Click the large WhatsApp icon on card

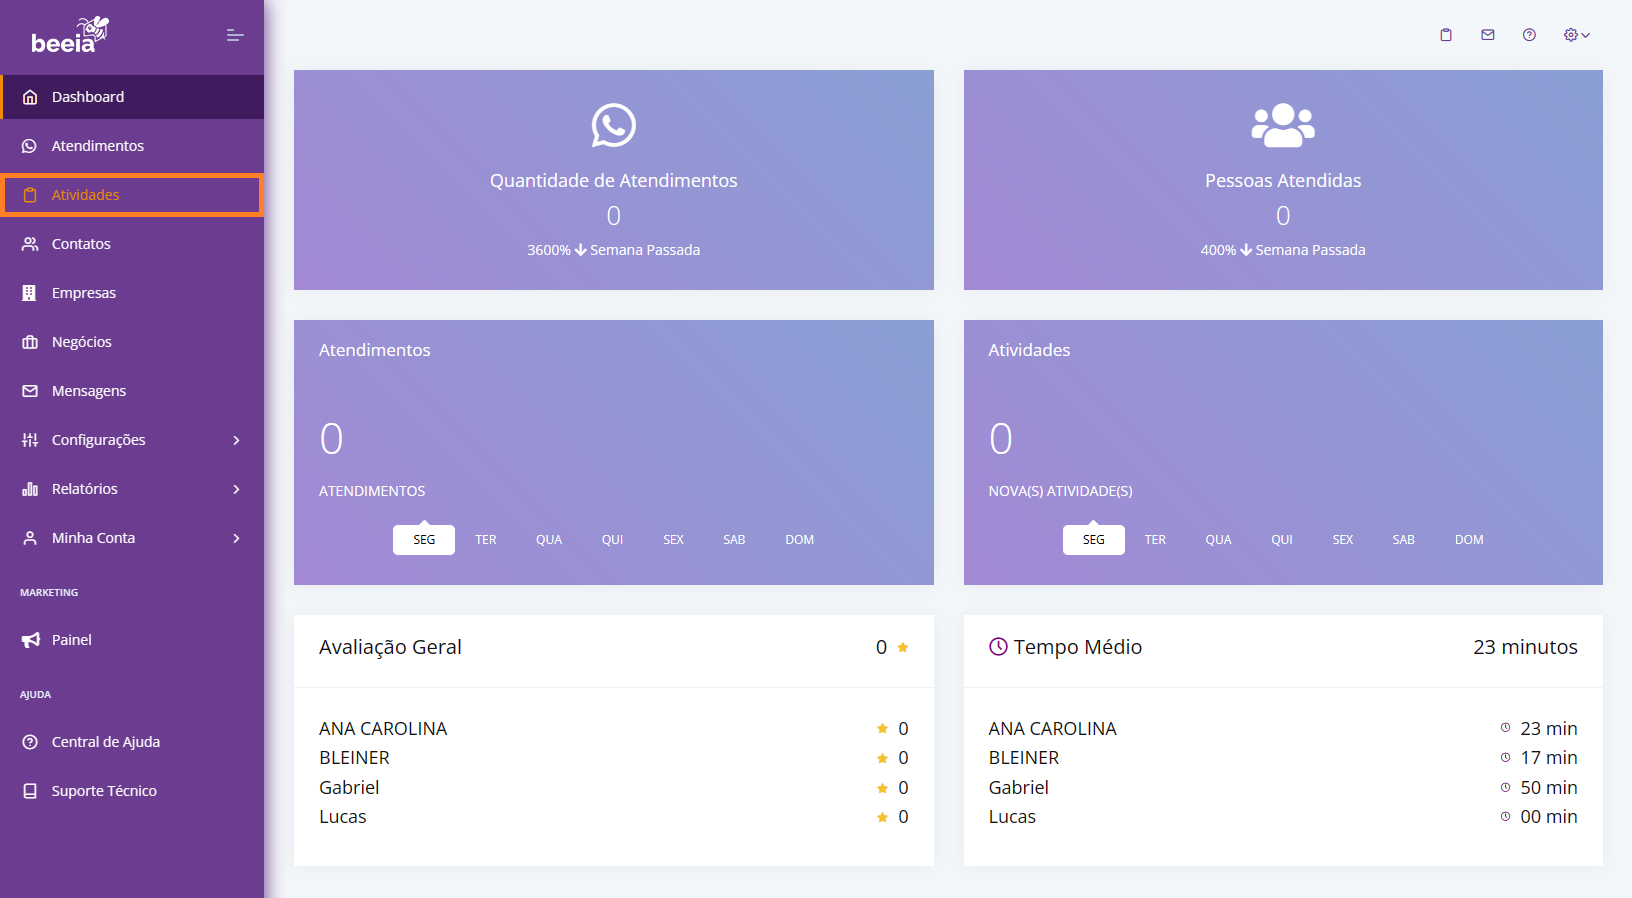[x=614, y=125]
